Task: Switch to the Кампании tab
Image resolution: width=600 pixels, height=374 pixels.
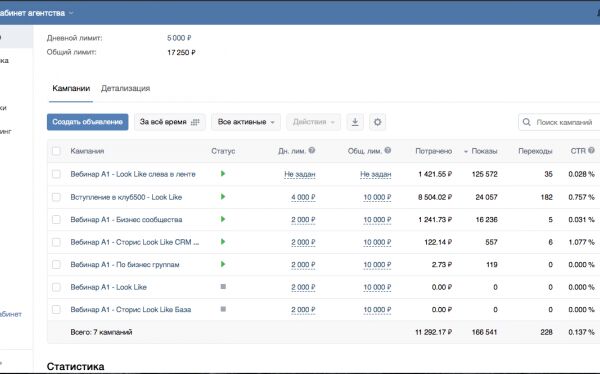Action: pos(71,88)
